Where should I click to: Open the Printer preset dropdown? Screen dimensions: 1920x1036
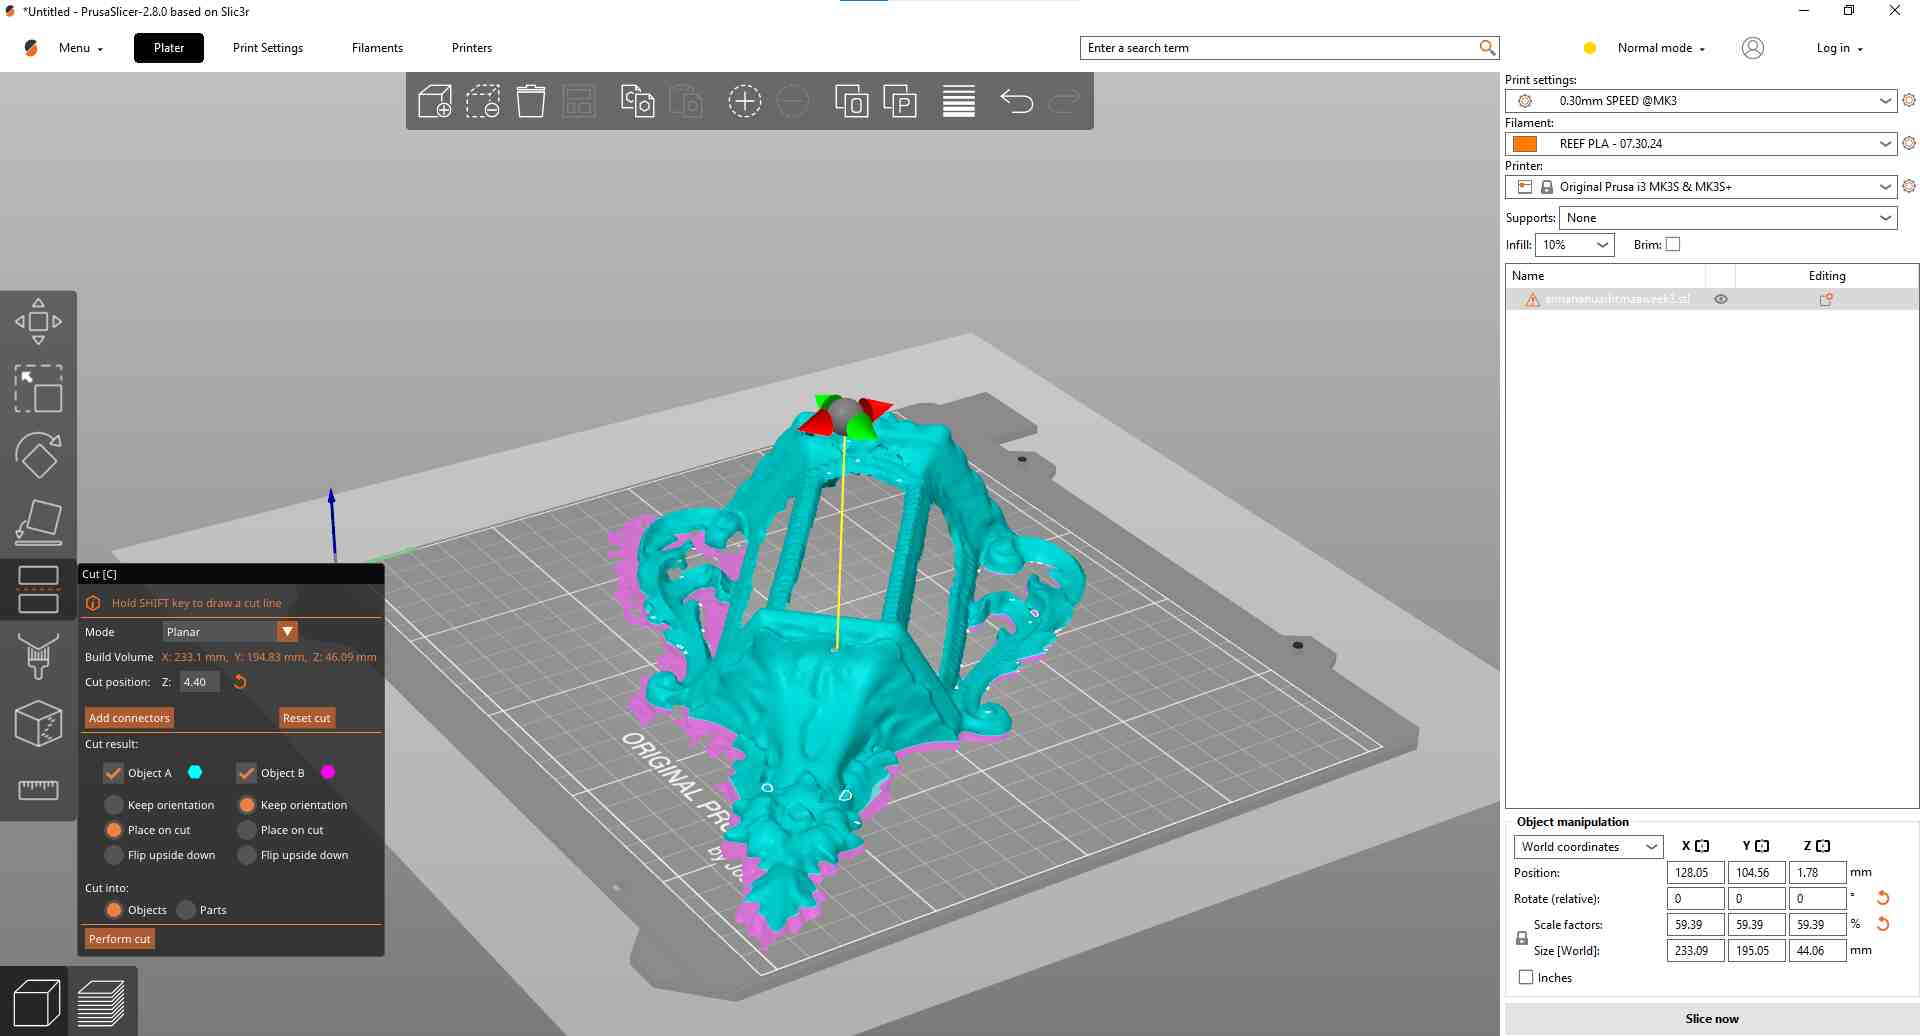1700,186
